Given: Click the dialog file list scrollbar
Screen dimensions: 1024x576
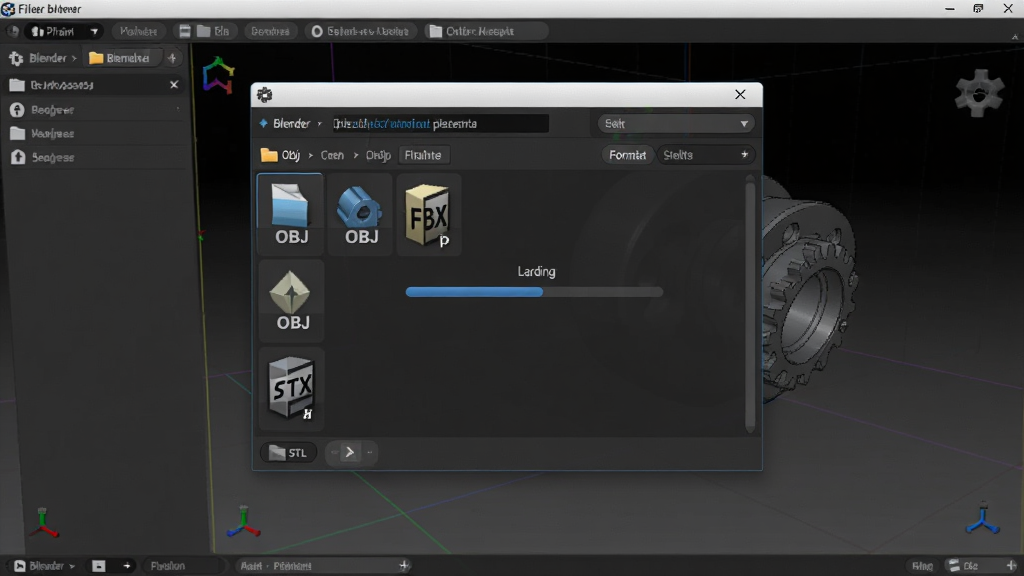Looking at the screenshot, I should coord(750,304).
